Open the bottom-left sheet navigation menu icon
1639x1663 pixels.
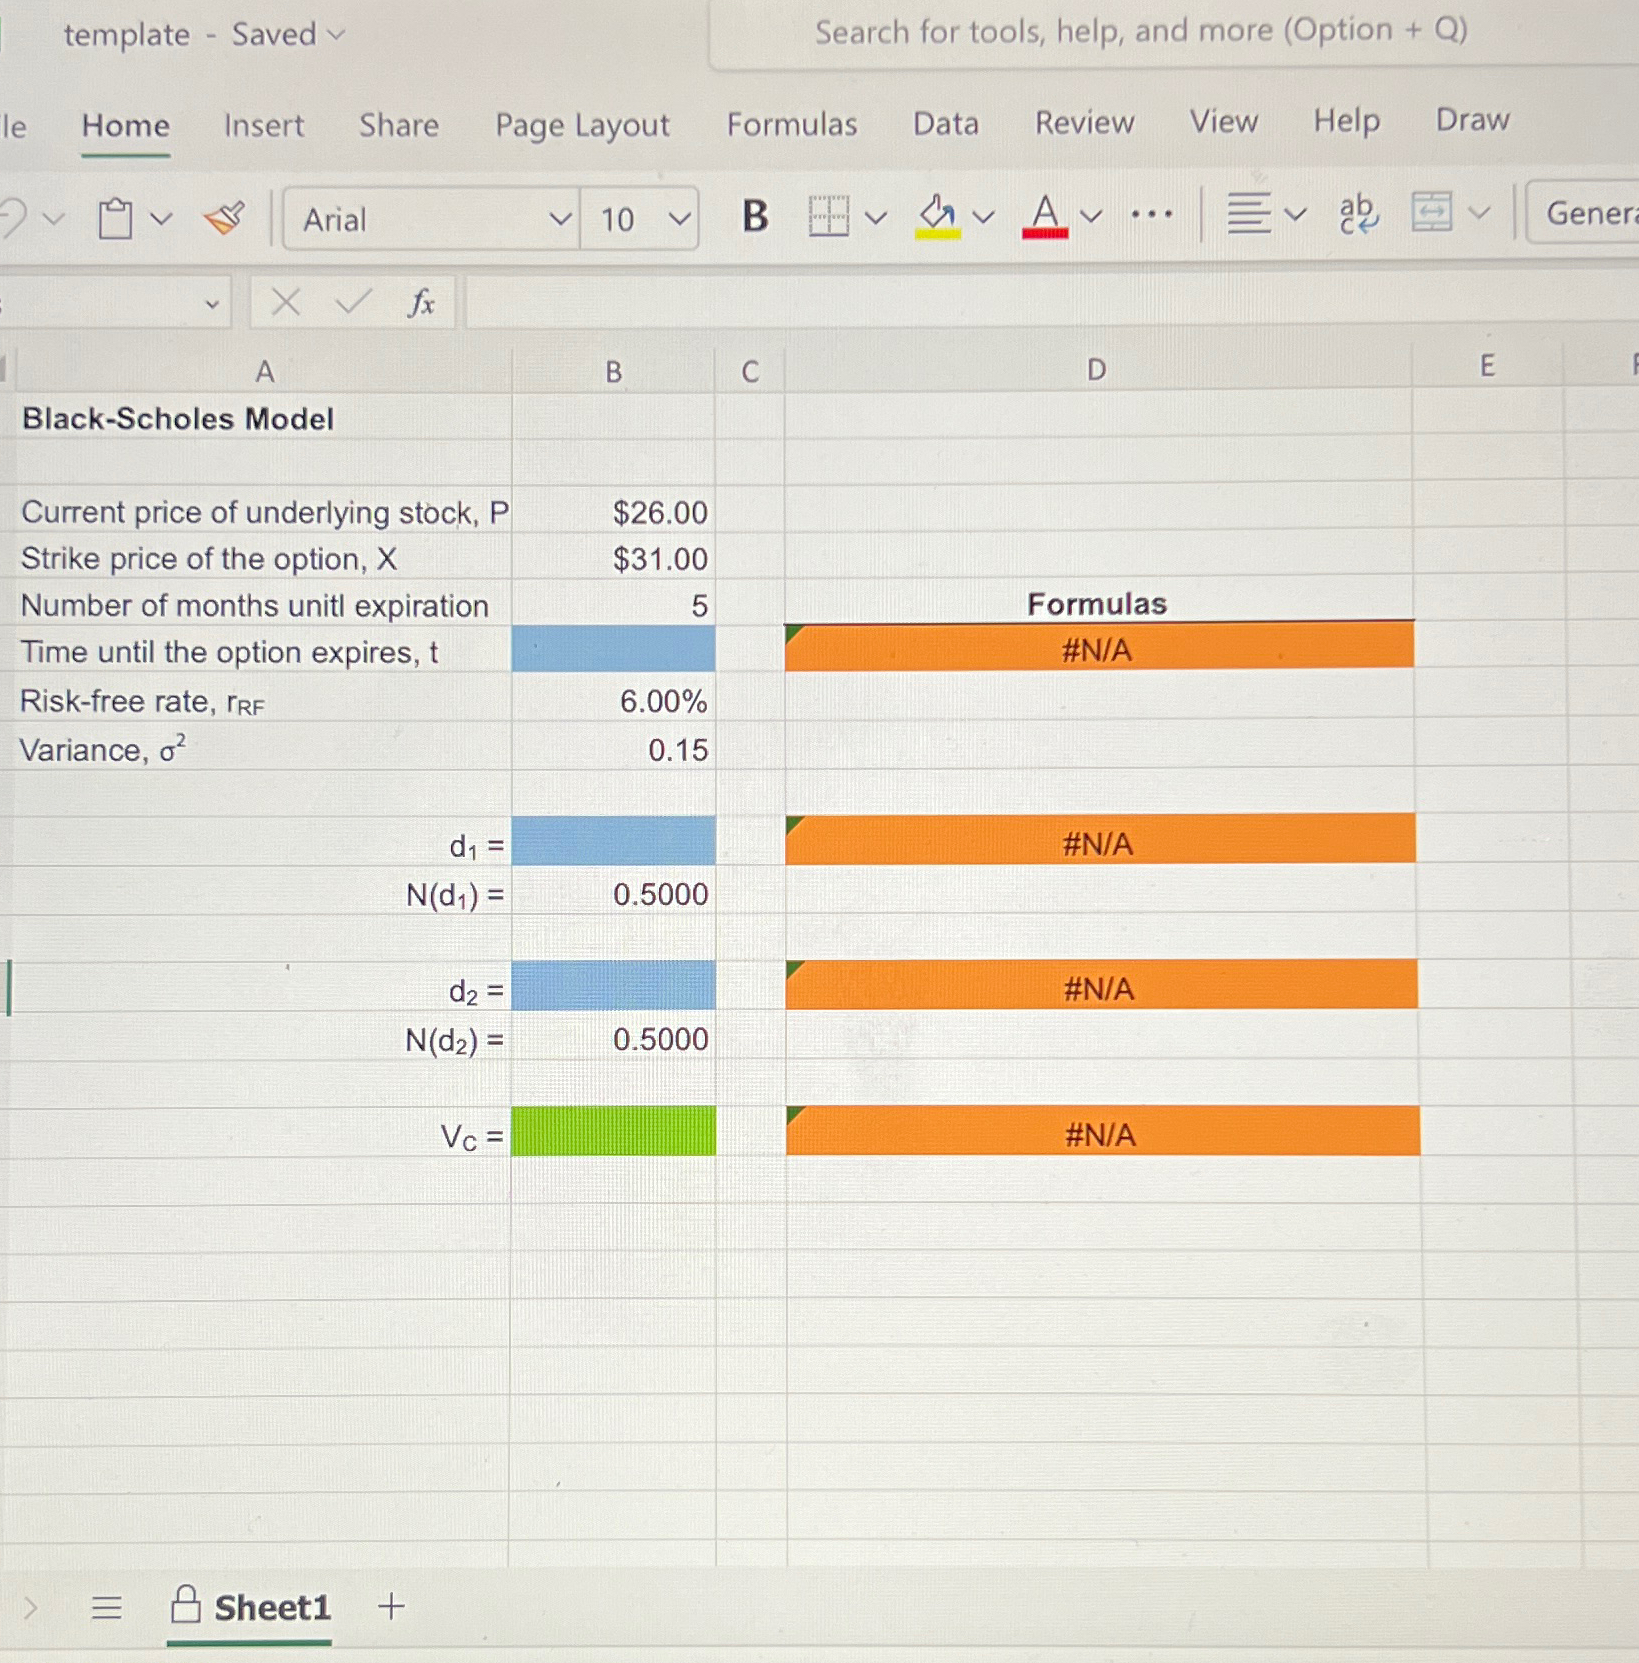click(104, 1607)
